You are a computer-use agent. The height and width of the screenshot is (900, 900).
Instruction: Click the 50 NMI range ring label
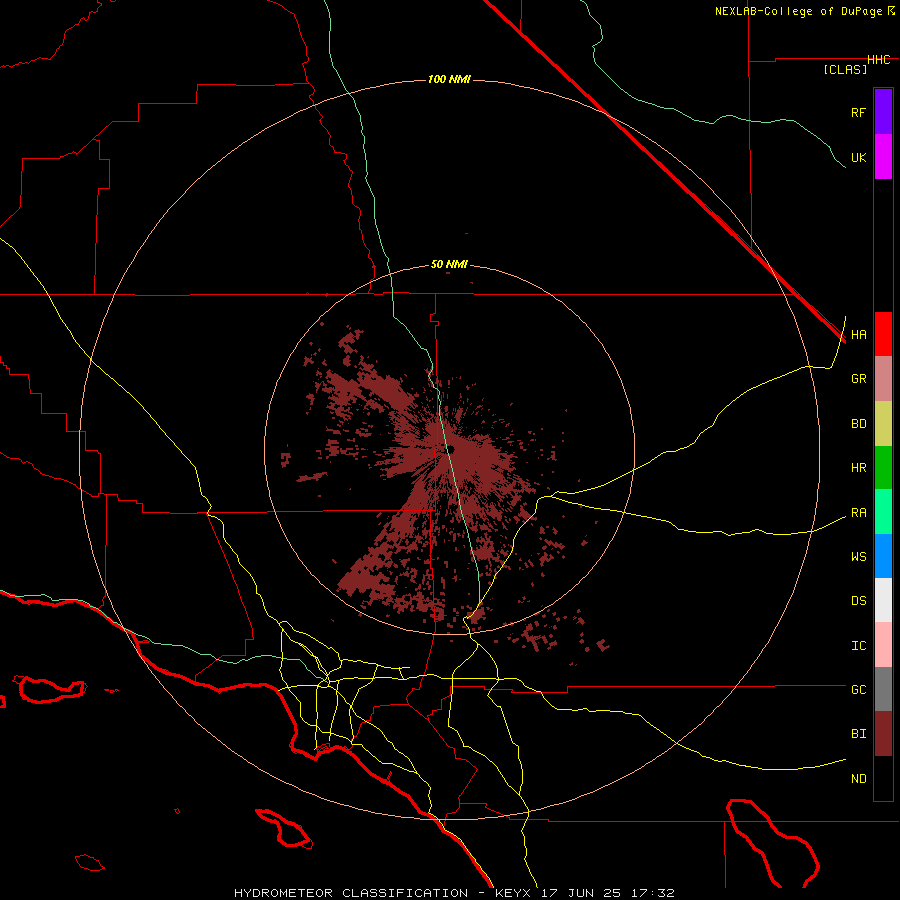tap(449, 265)
